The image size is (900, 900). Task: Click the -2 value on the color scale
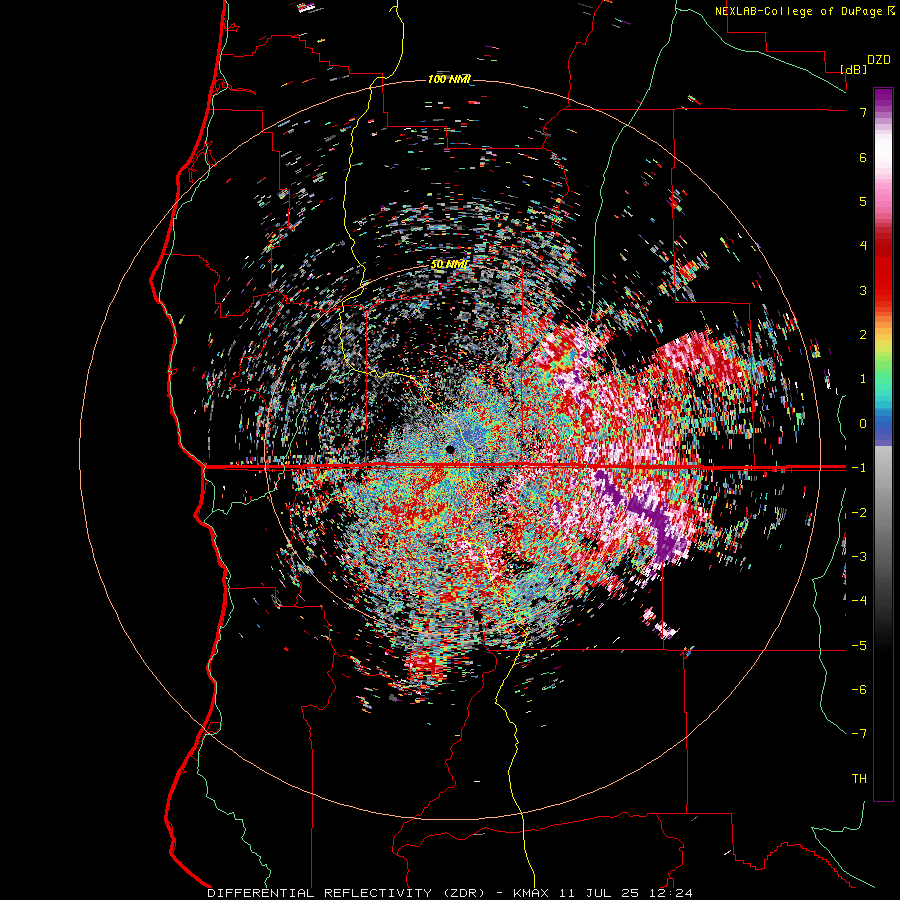point(859,512)
